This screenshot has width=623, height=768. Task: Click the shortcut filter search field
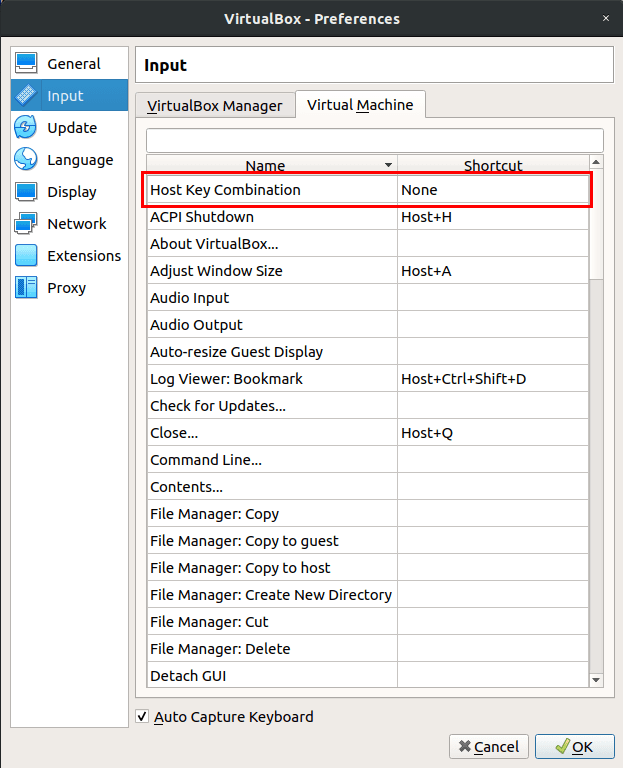[x=375, y=141]
